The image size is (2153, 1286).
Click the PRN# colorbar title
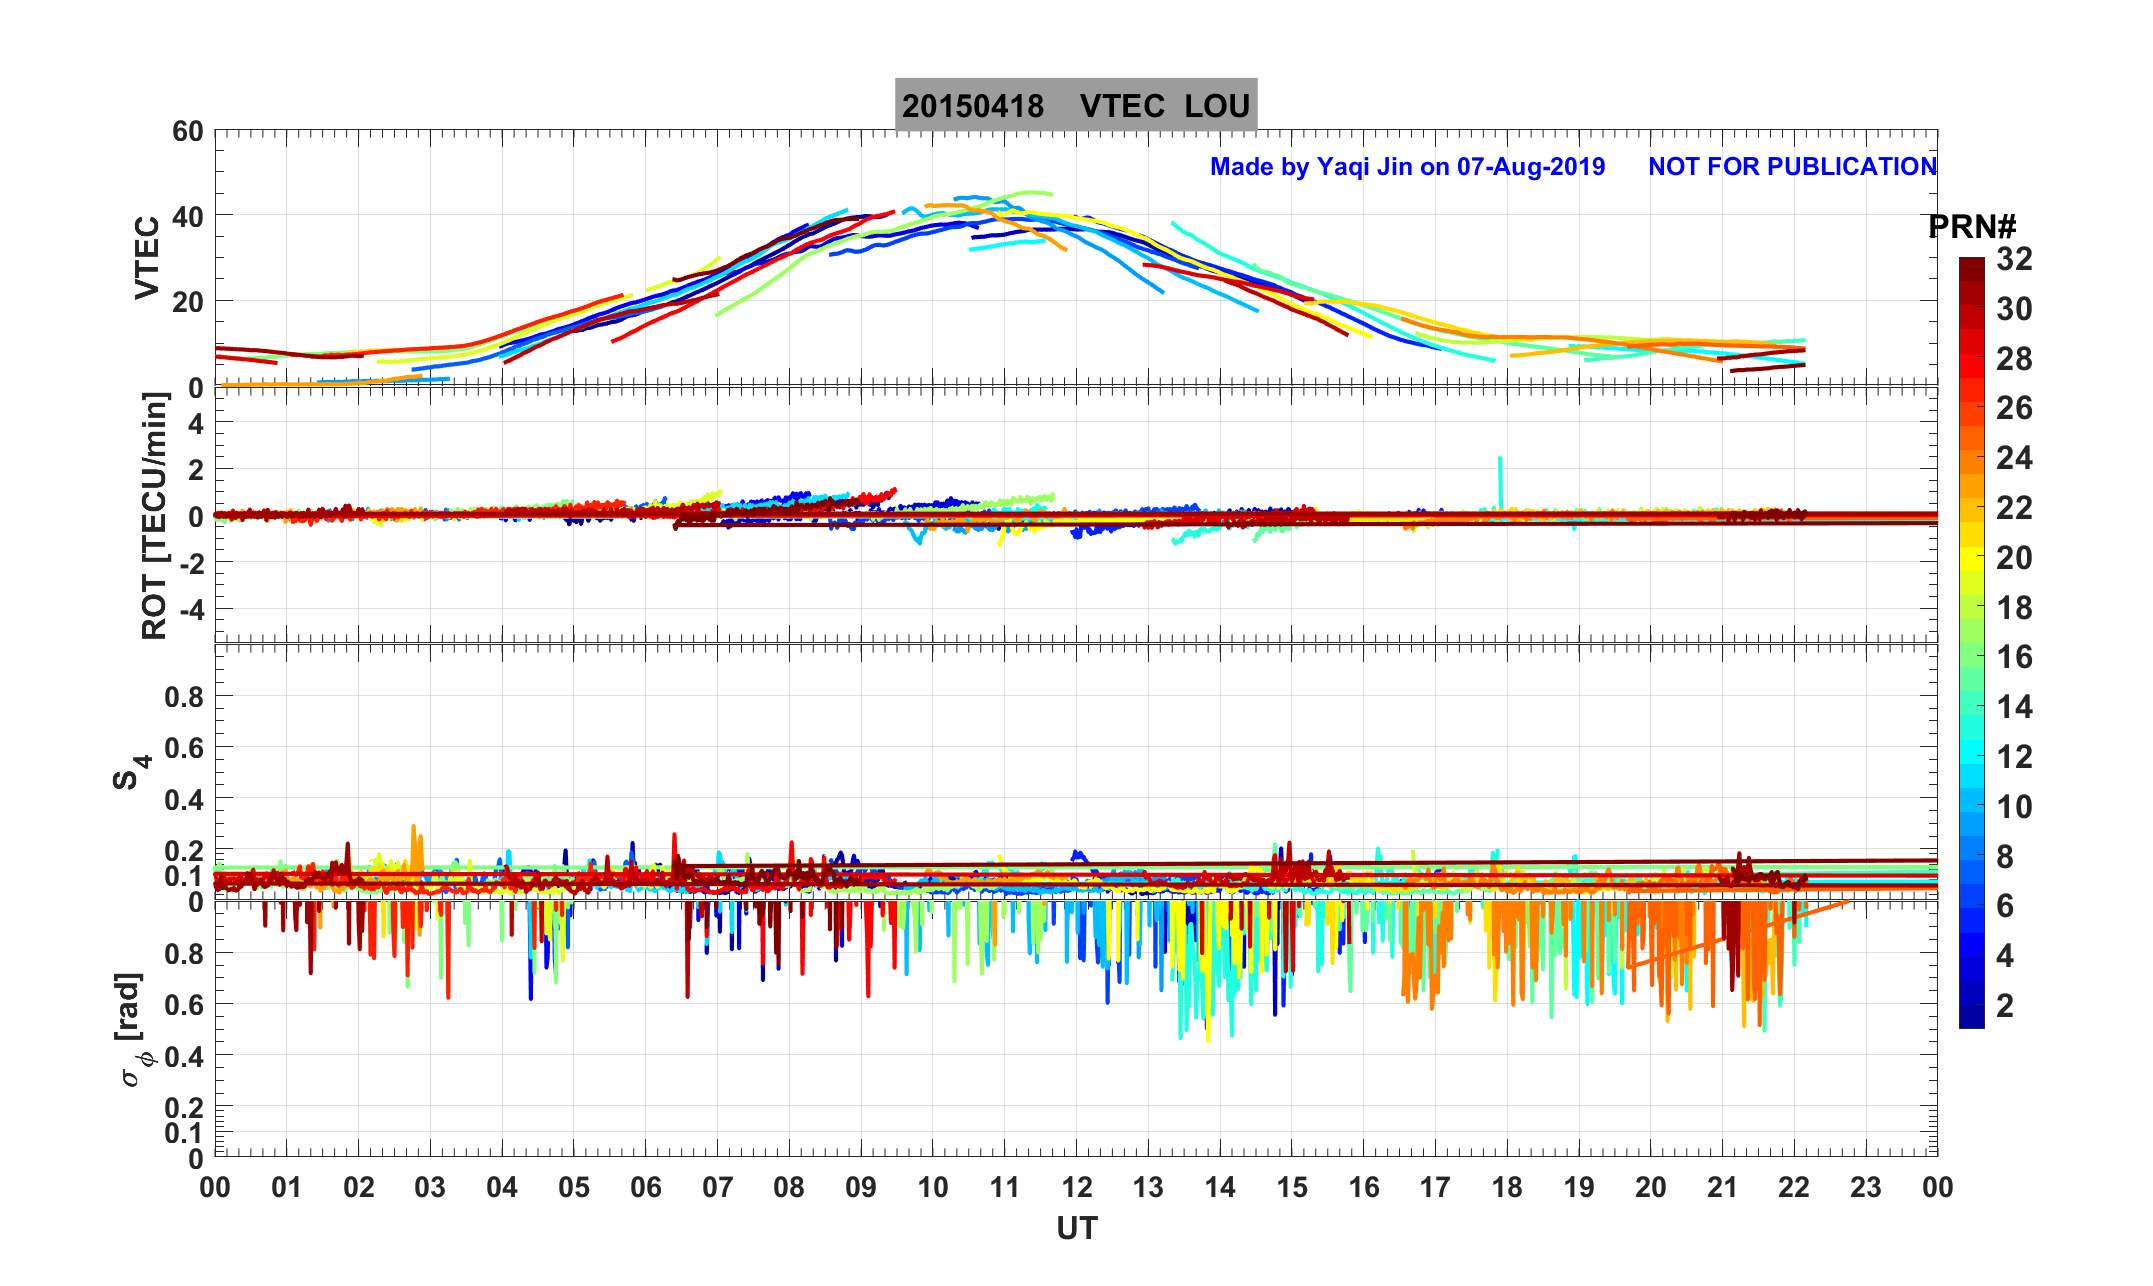1971,227
